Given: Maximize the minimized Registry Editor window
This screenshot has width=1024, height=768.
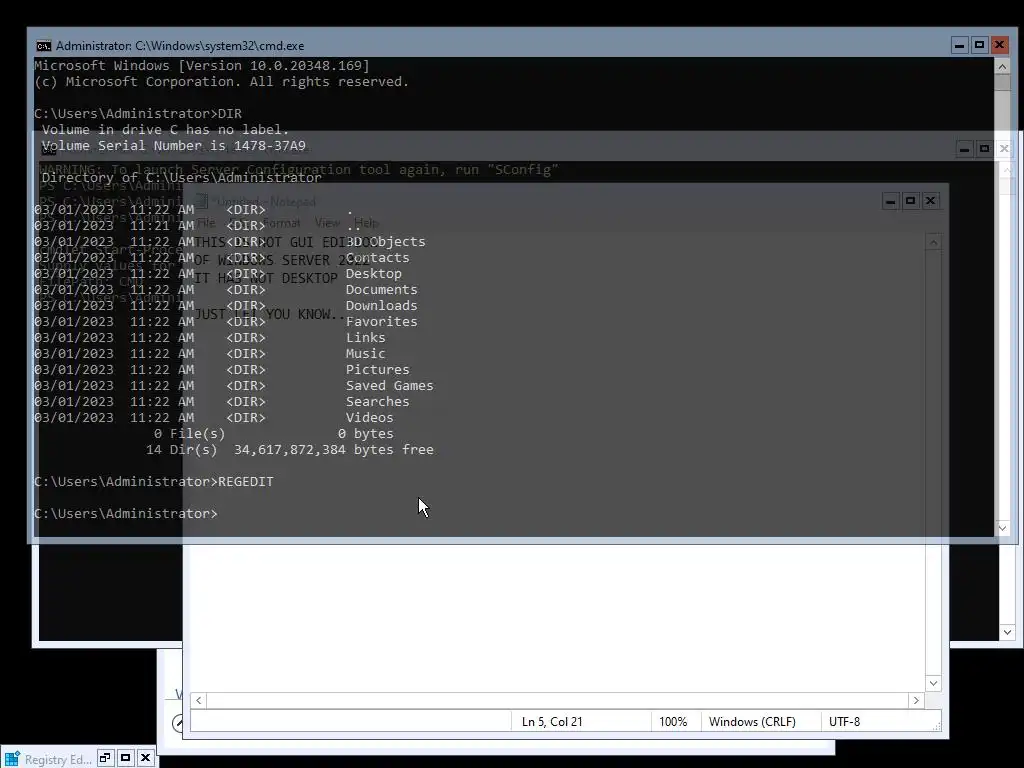Looking at the screenshot, I should click(x=125, y=758).
